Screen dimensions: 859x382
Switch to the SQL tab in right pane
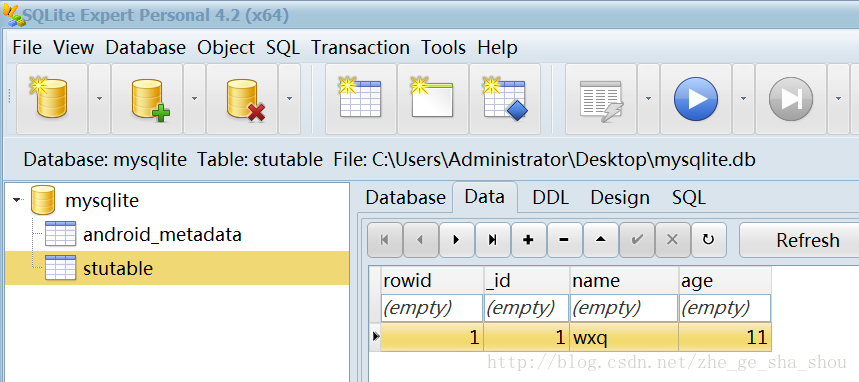click(689, 197)
